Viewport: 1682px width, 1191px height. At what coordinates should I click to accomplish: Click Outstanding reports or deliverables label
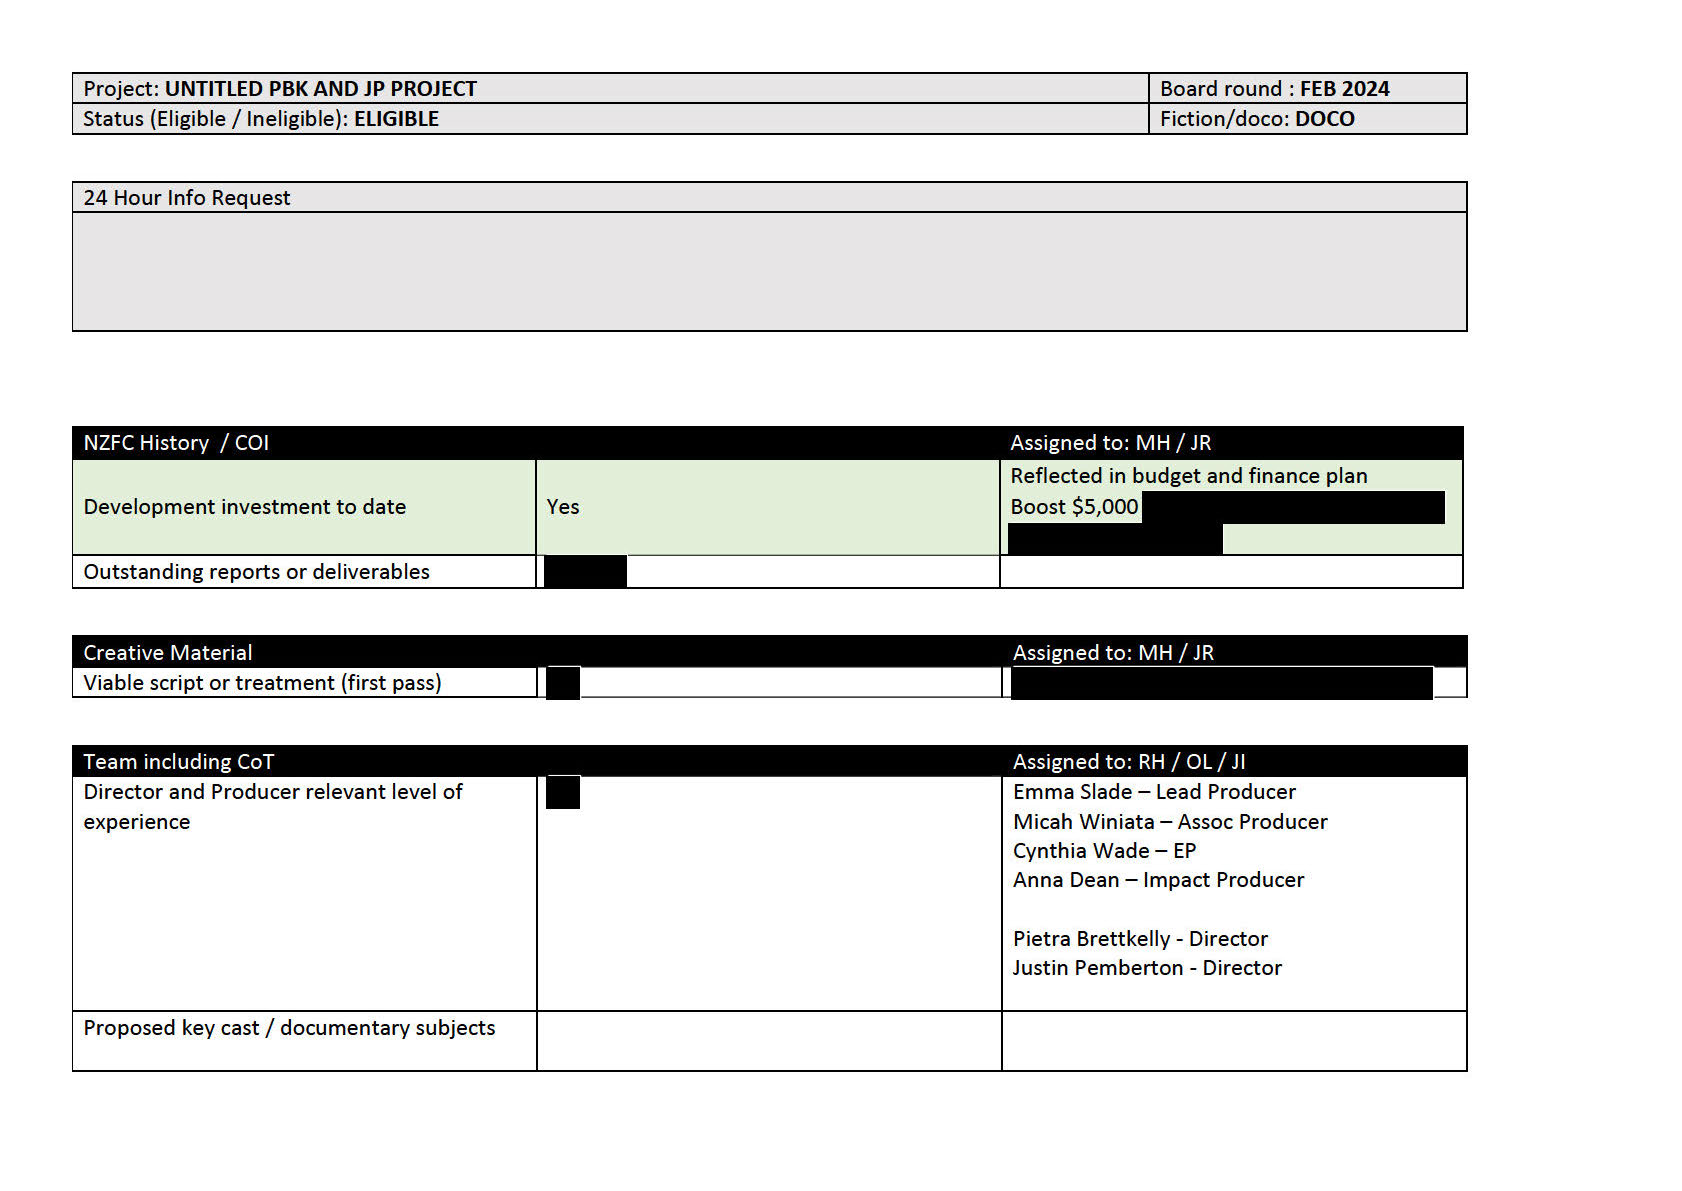[257, 572]
